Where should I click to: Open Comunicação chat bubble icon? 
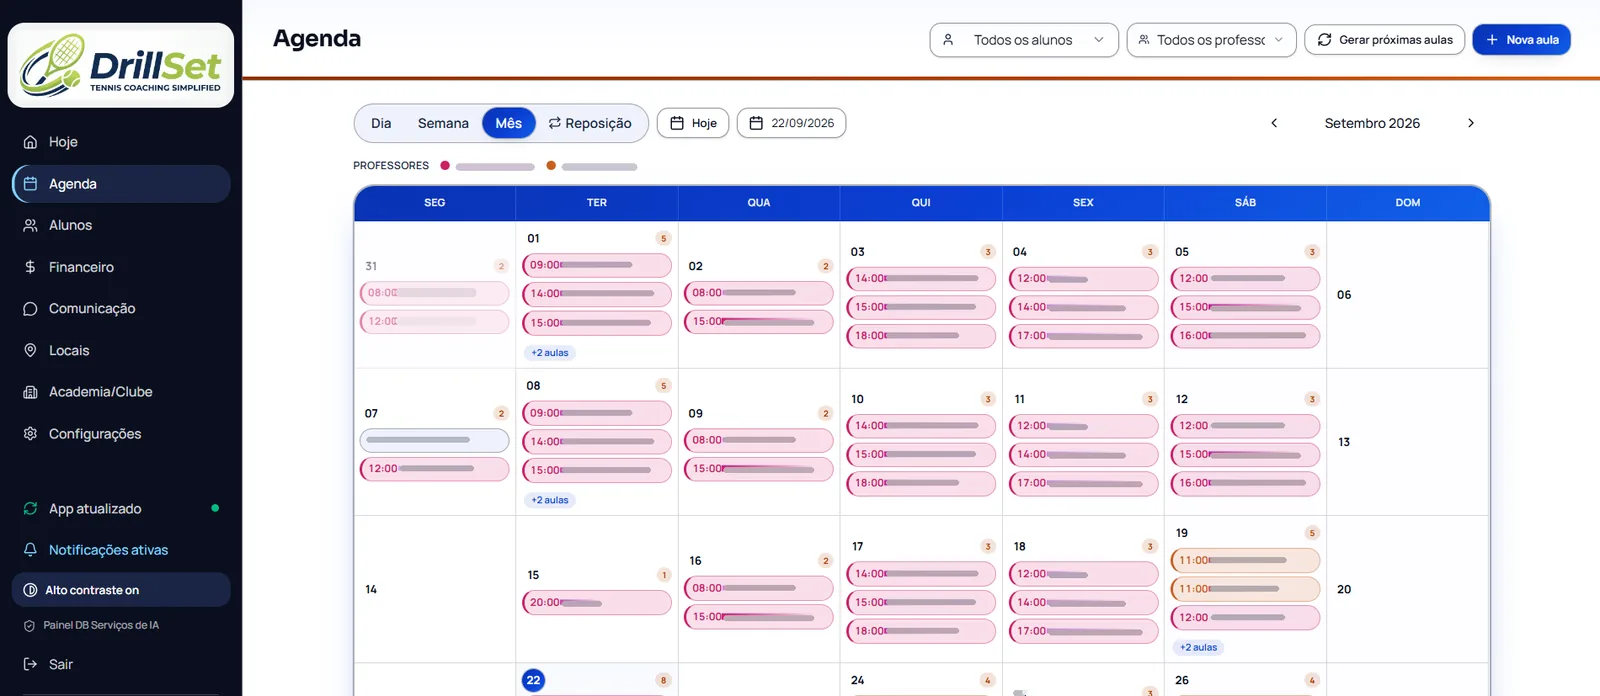[x=30, y=309]
